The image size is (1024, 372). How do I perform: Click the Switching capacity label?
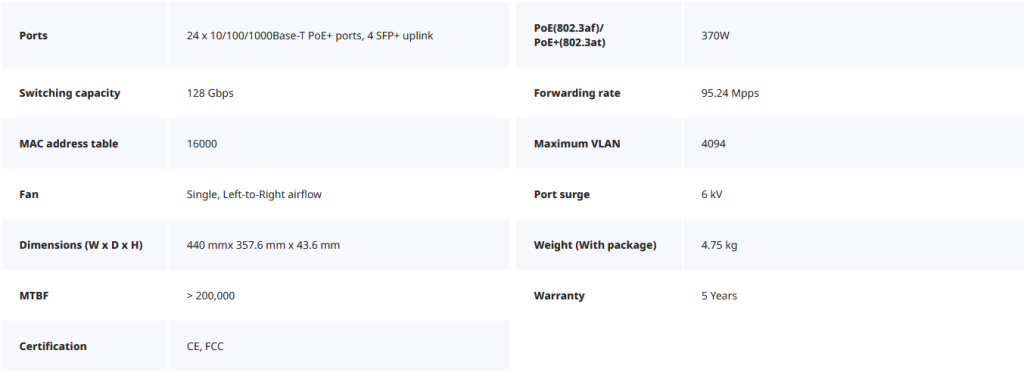70,93
